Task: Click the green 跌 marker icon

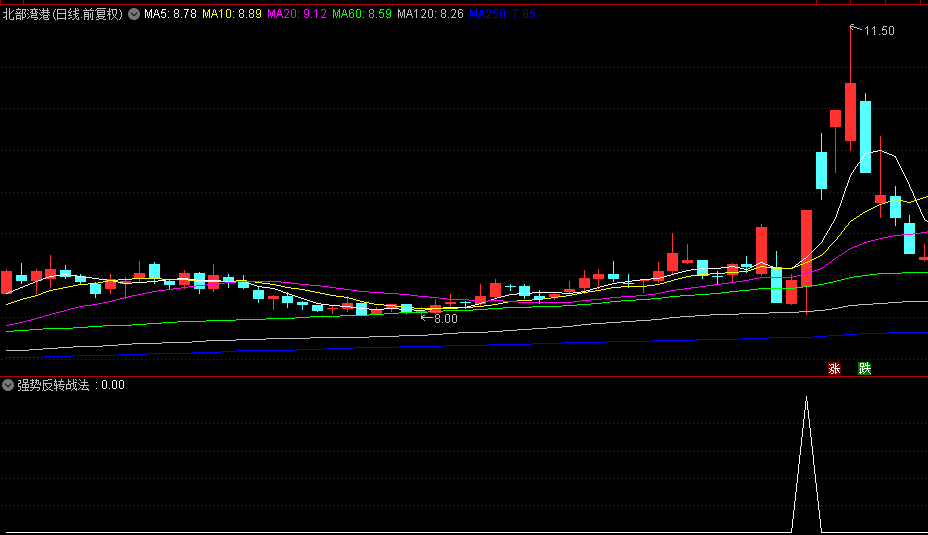Action: click(x=864, y=368)
